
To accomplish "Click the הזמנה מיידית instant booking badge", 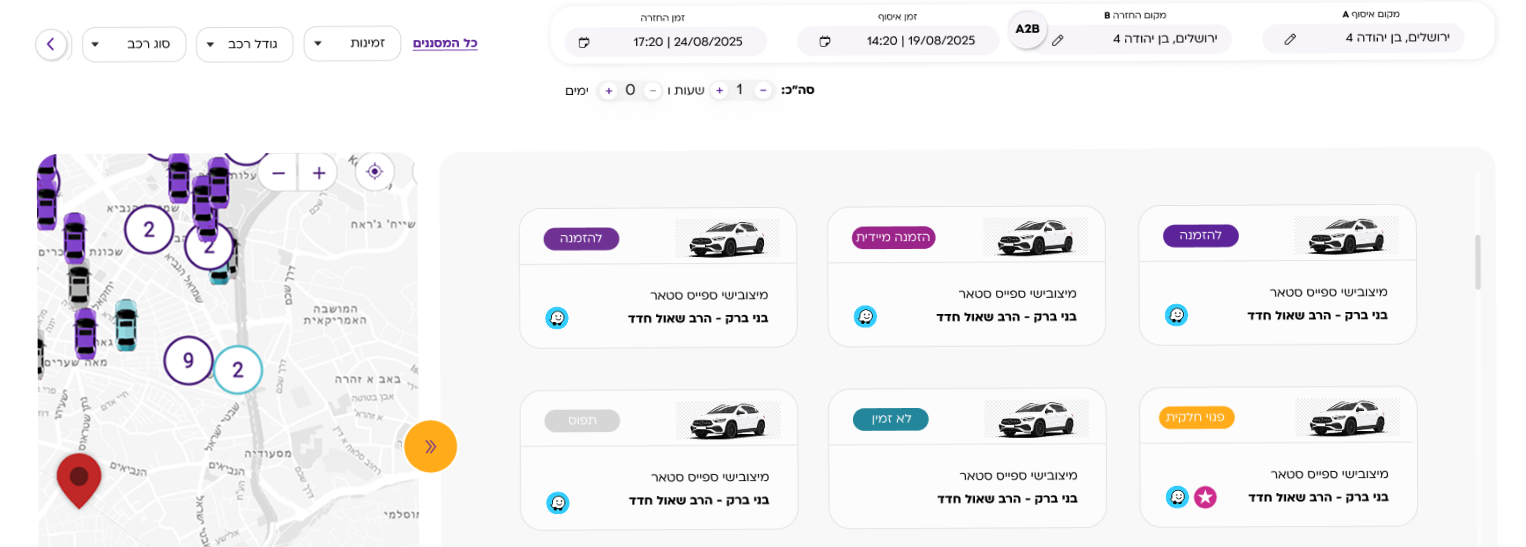I will point(893,237).
